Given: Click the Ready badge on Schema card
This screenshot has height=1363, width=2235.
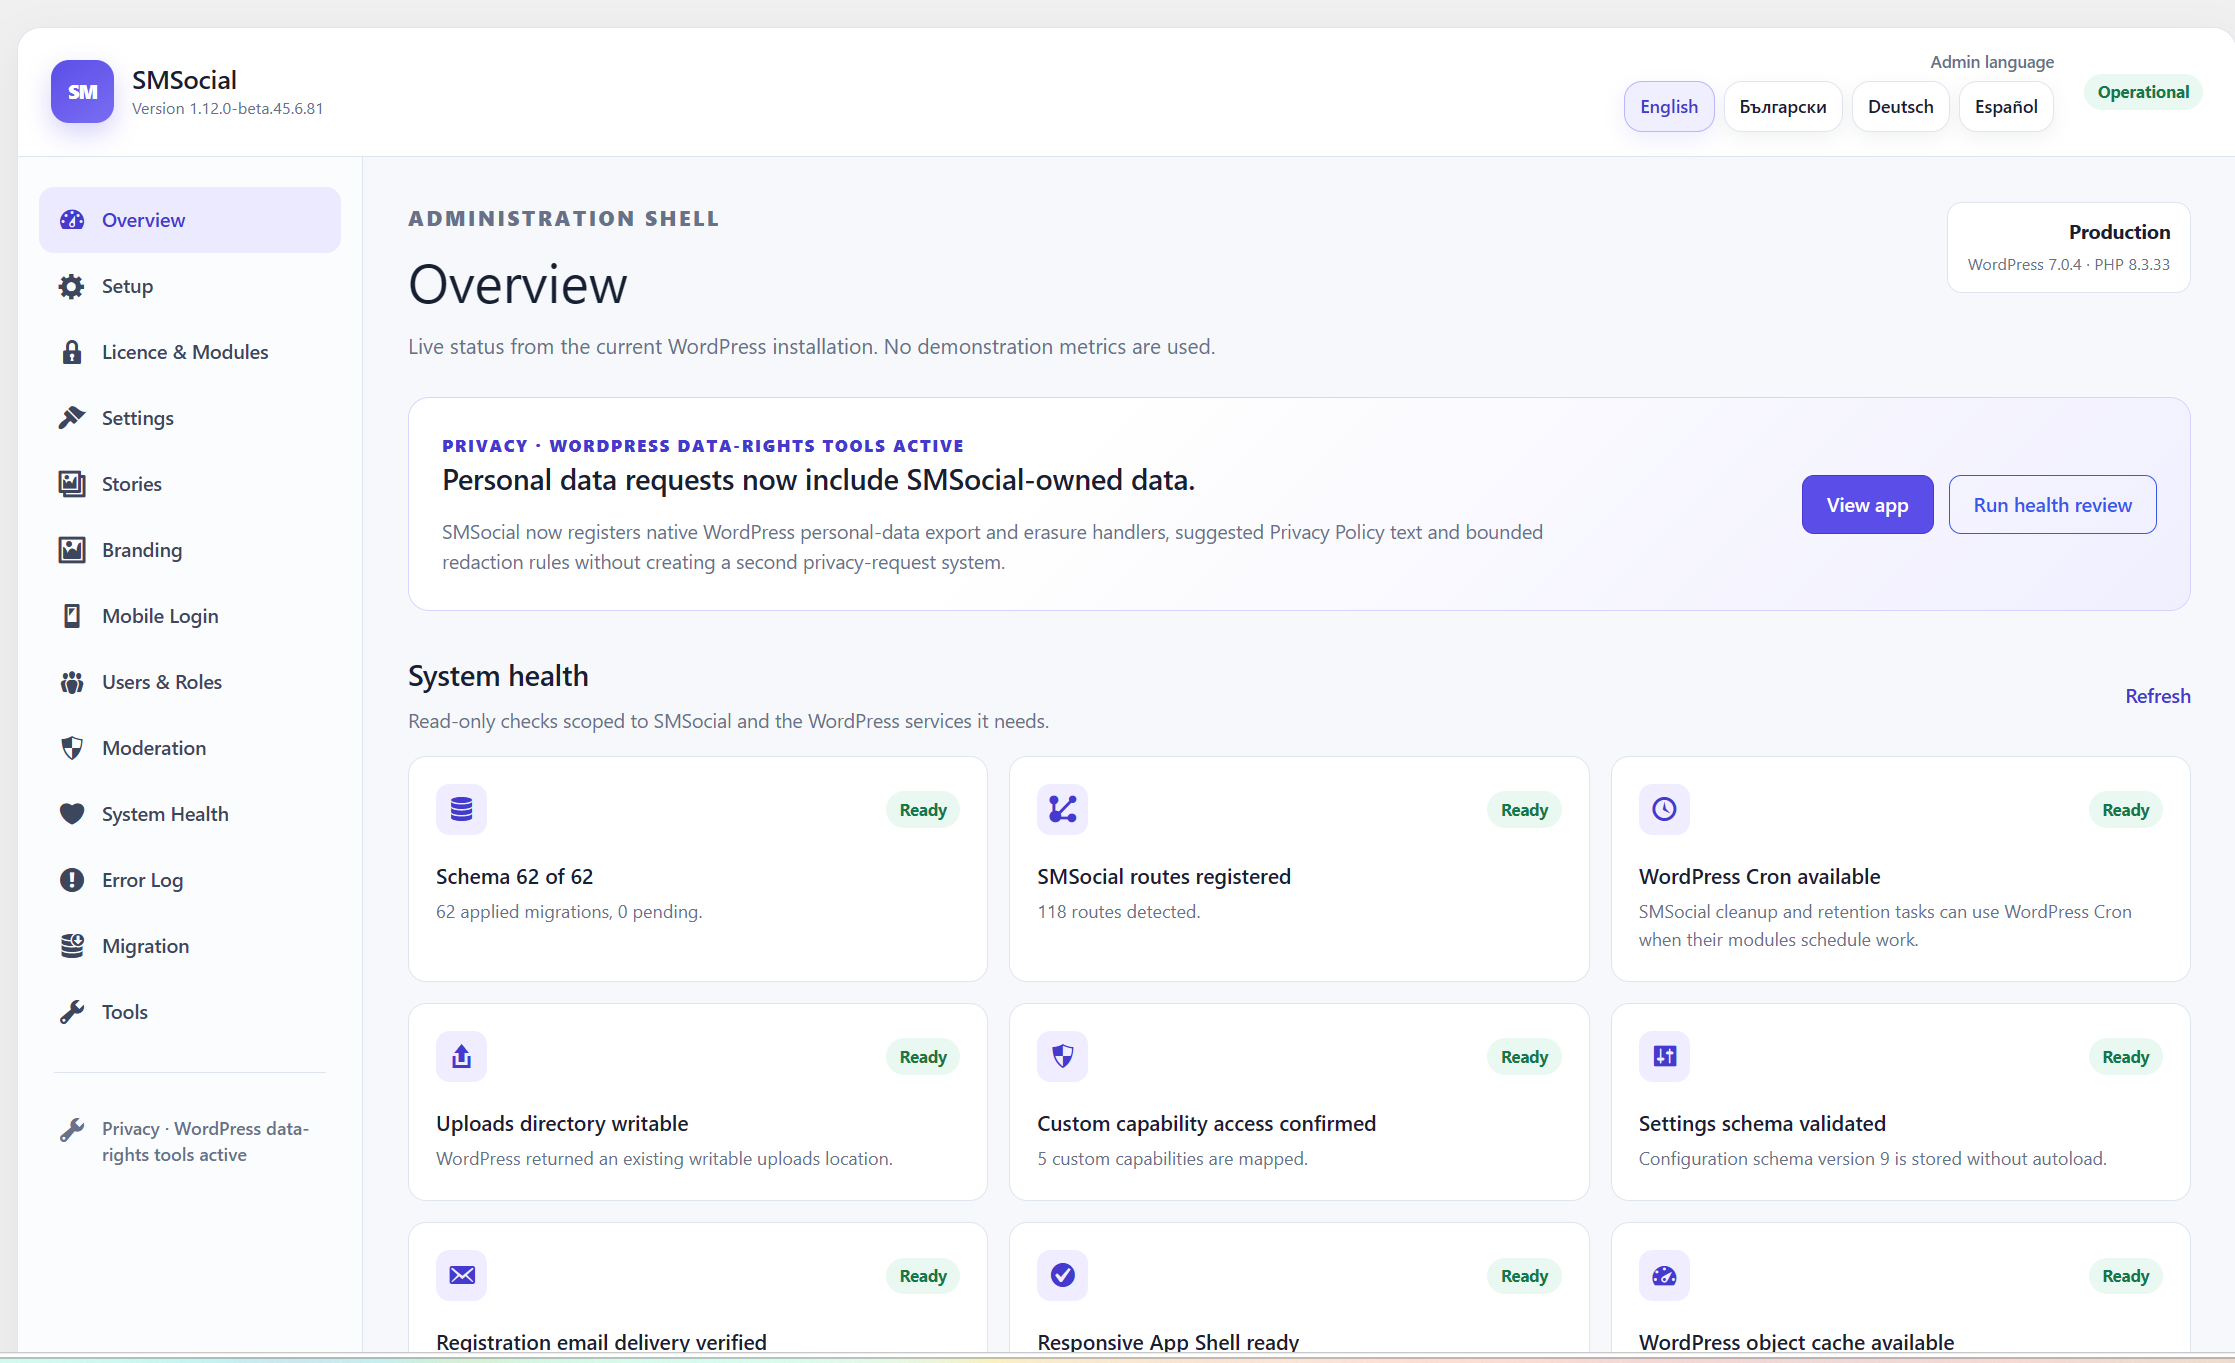Looking at the screenshot, I should pyautogui.click(x=922, y=810).
